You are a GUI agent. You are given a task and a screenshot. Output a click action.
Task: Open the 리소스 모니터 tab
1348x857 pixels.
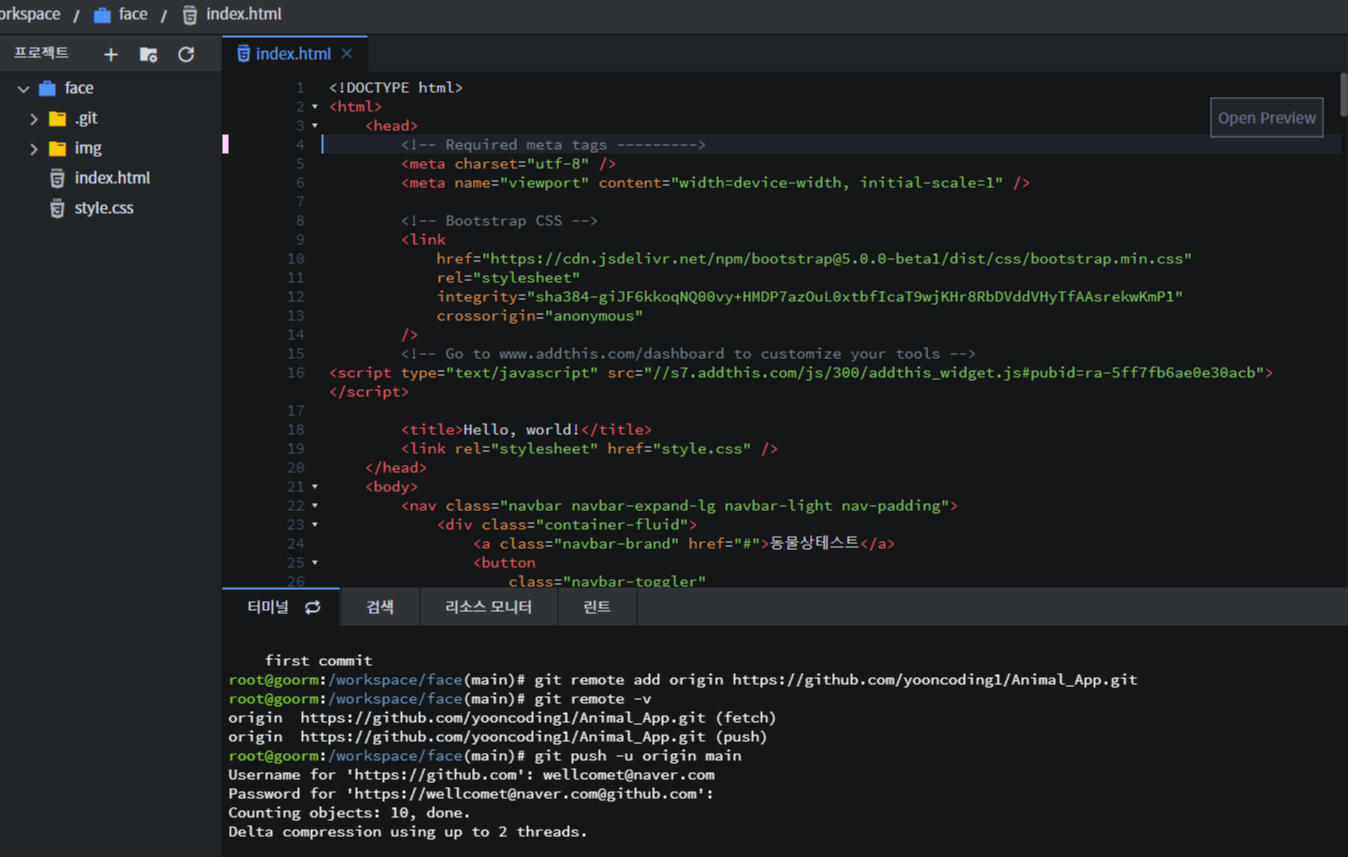click(x=488, y=607)
